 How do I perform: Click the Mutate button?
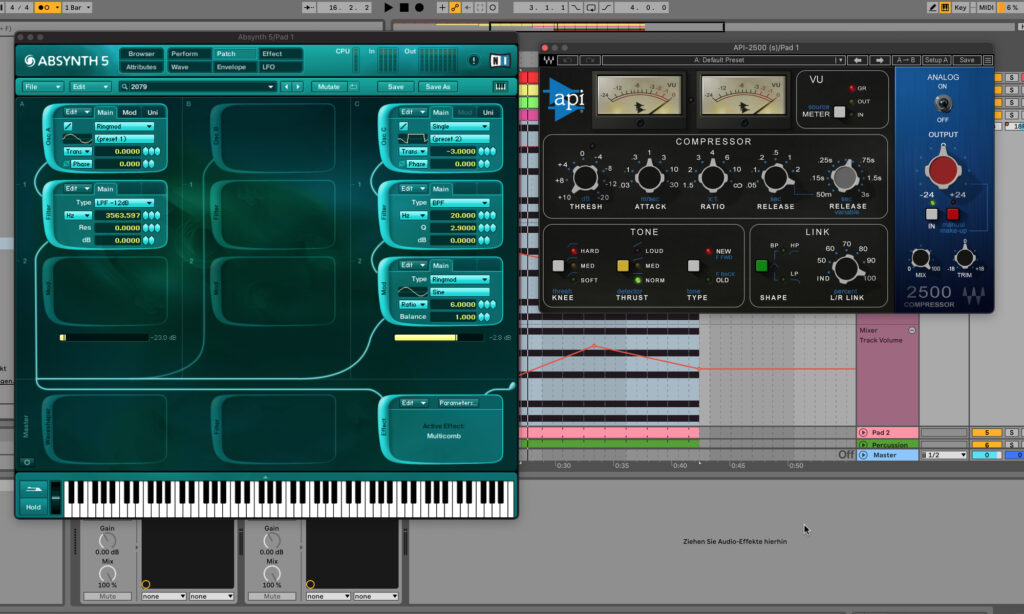[x=328, y=86]
